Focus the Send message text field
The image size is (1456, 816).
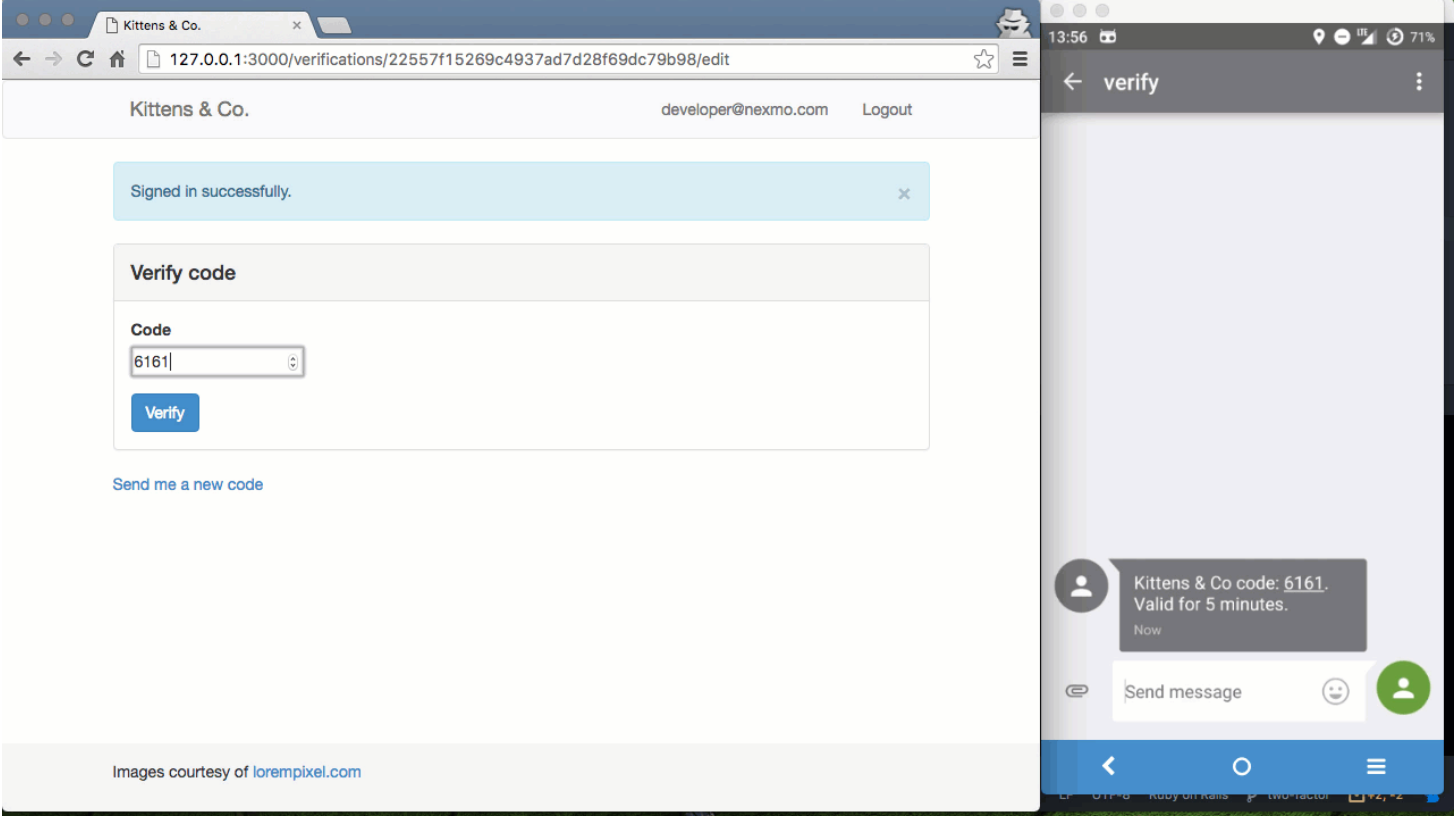(1238, 691)
